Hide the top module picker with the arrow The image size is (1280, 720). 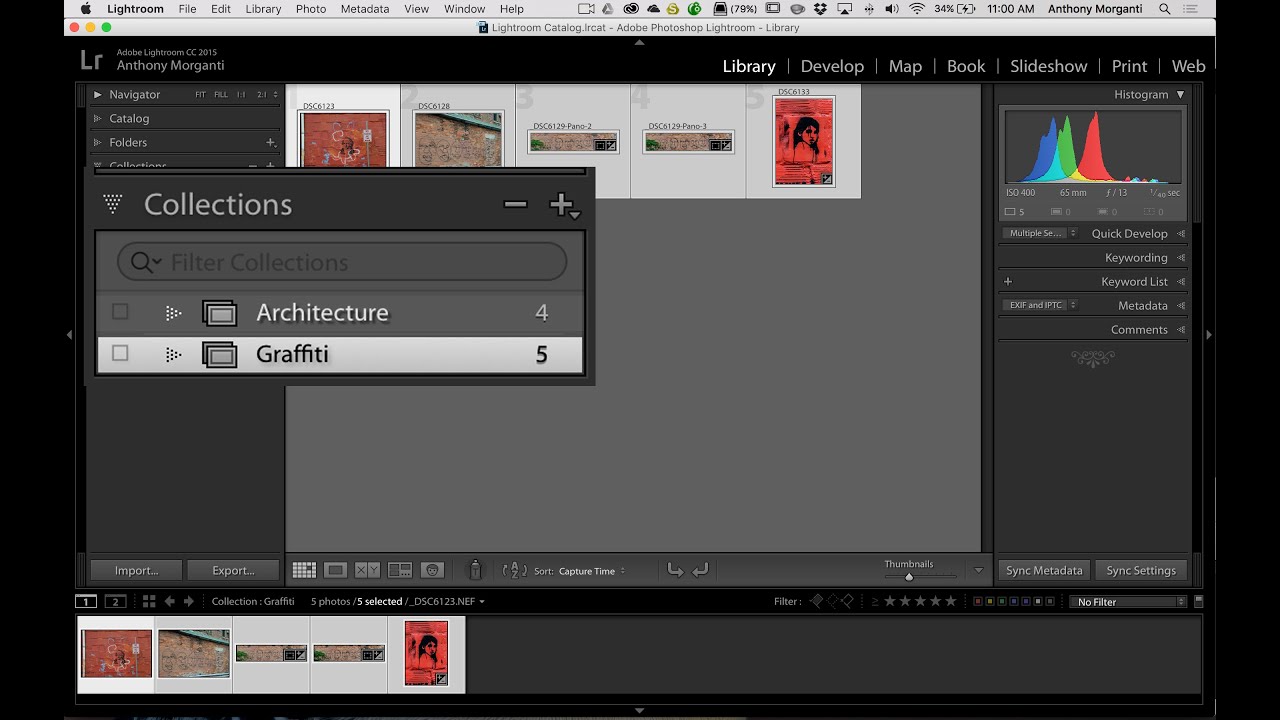click(x=640, y=42)
